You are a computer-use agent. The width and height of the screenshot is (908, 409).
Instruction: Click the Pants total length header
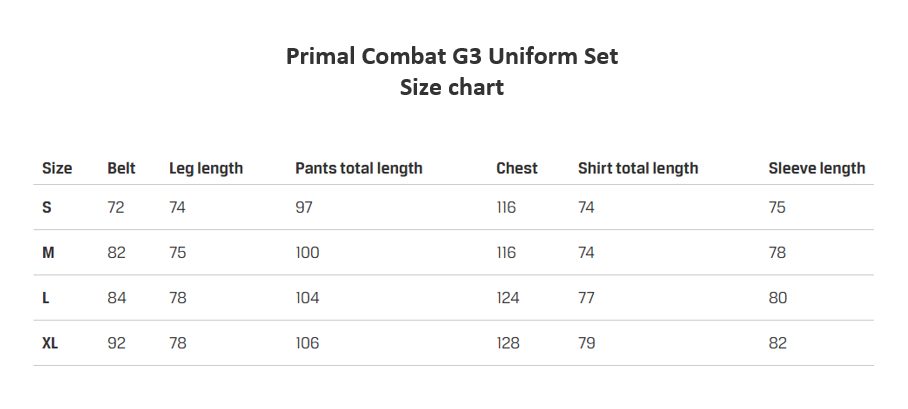pos(359,168)
